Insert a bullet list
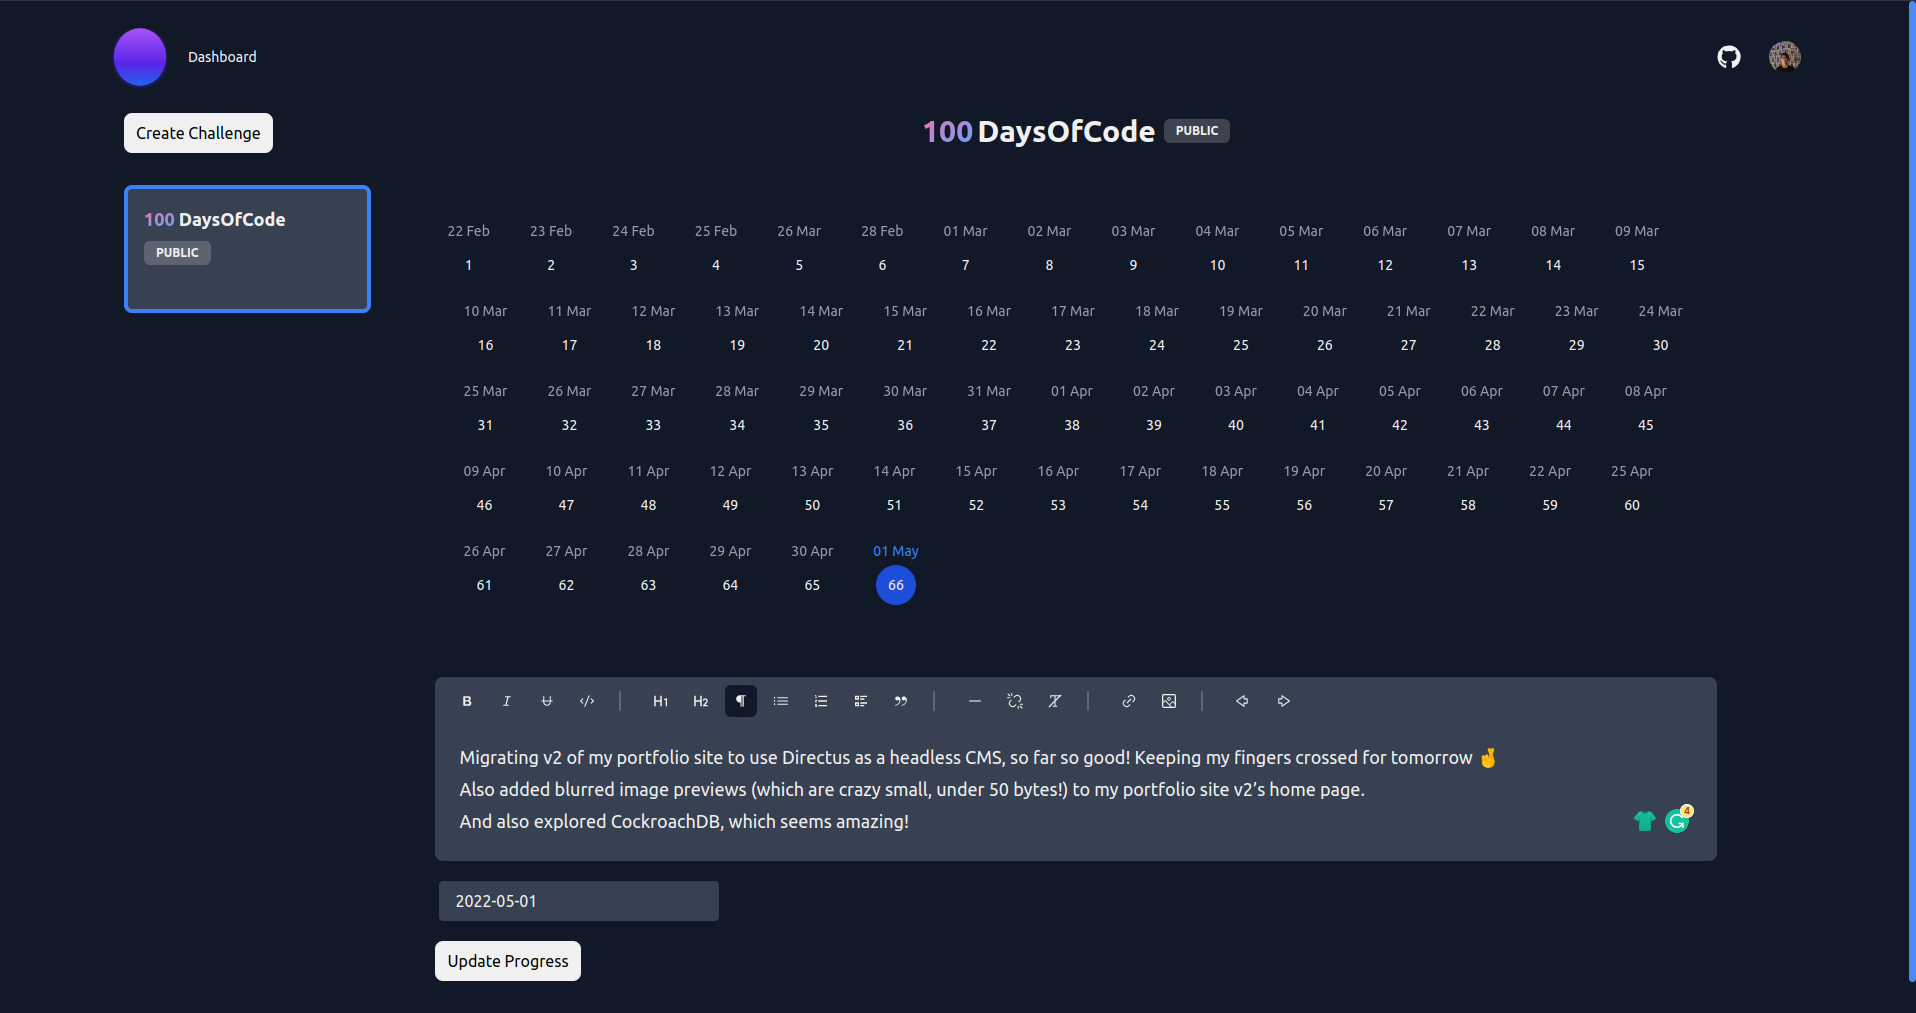Screen dimensions: 1916x1013 click(781, 701)
